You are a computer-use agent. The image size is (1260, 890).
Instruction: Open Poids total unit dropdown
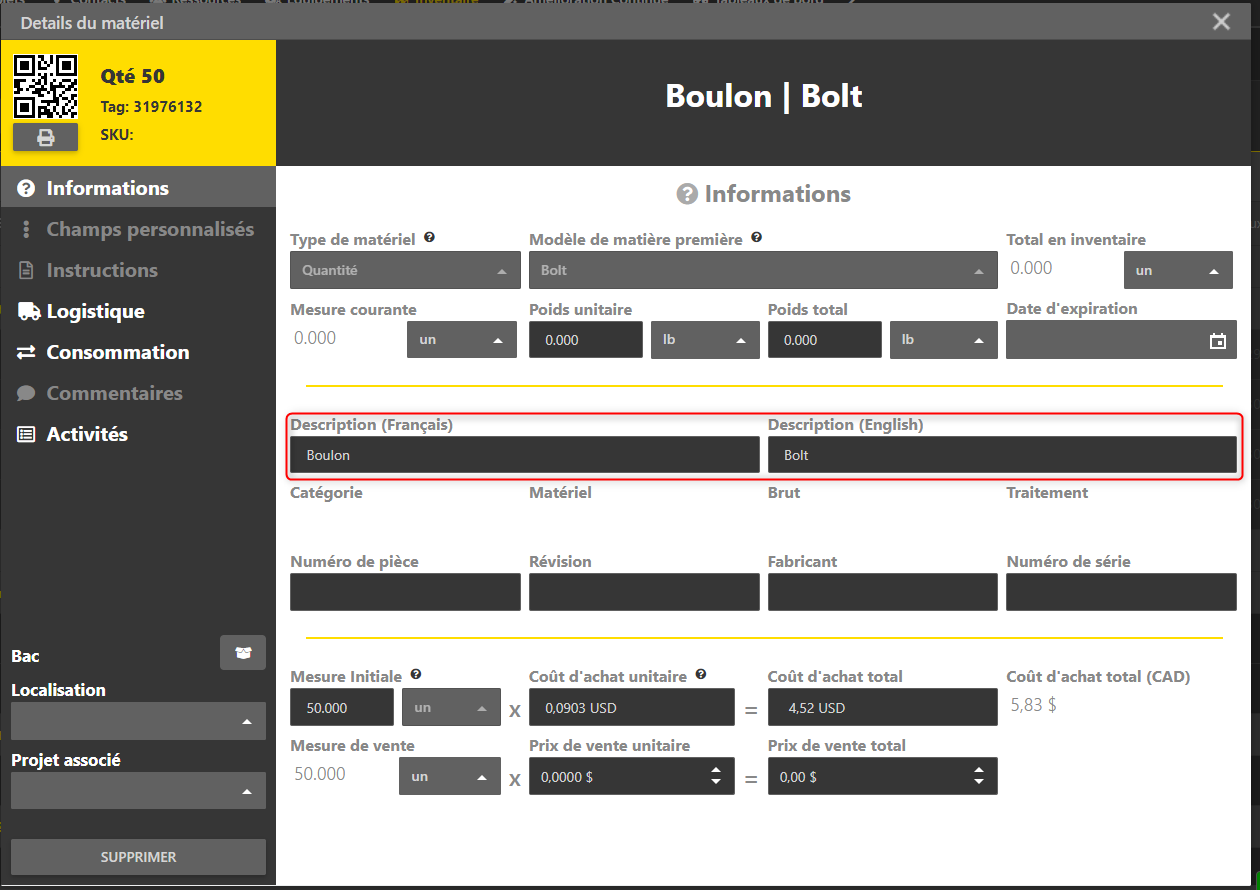944,340
